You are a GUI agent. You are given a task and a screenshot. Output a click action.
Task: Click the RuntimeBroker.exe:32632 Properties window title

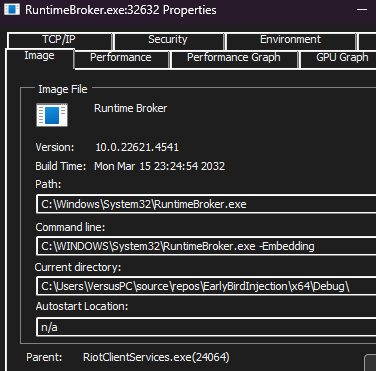point(121,10)
